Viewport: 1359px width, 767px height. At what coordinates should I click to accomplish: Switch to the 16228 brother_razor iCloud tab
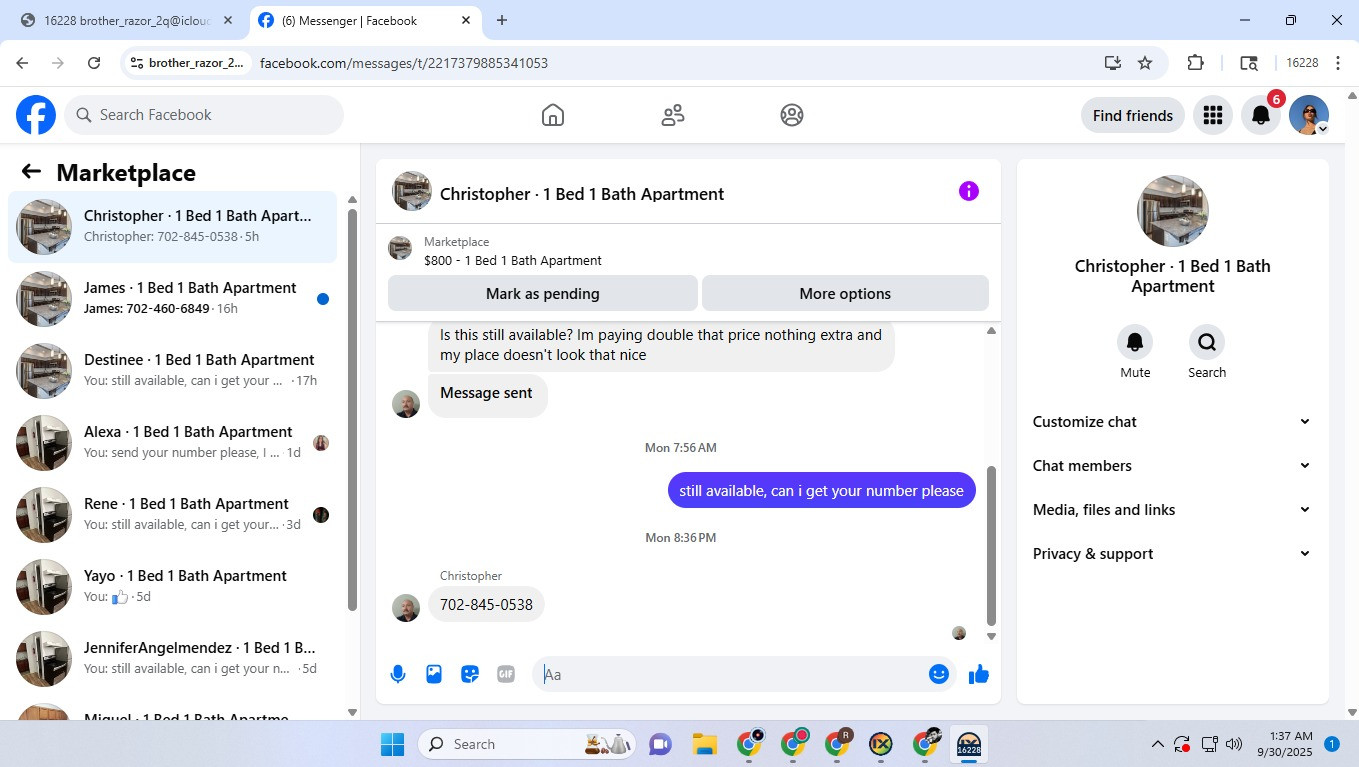point(127,20)
